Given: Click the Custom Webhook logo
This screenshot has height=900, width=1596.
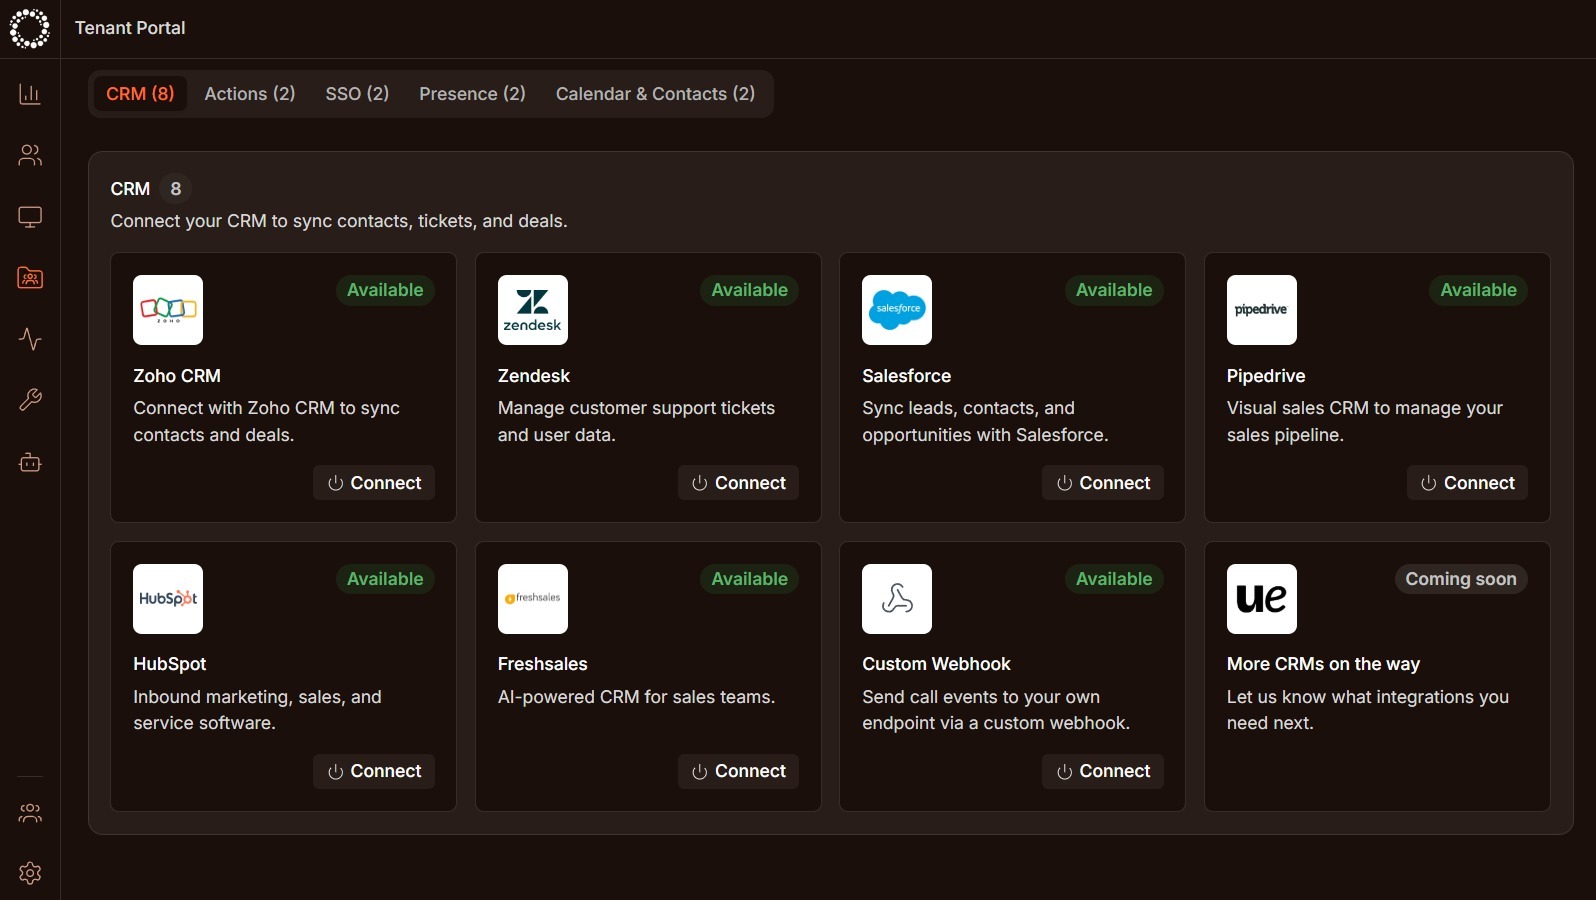Looking at the screenshot, I should click(x=897, y=599).
